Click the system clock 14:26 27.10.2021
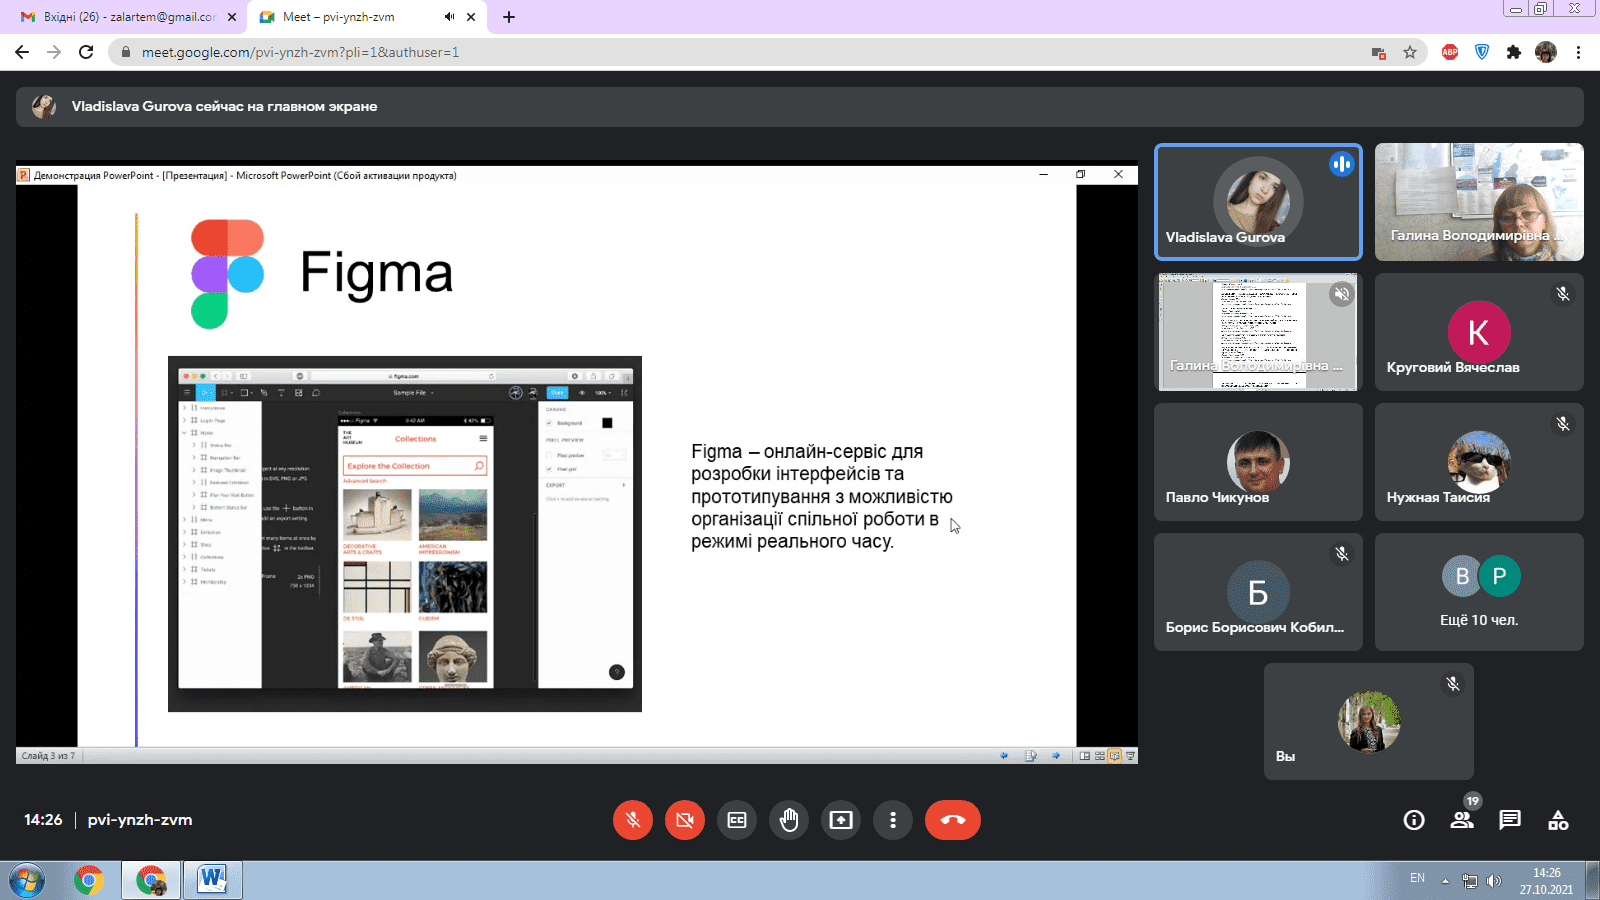The image size is (1600, 900). click(x=1546, y=881)
